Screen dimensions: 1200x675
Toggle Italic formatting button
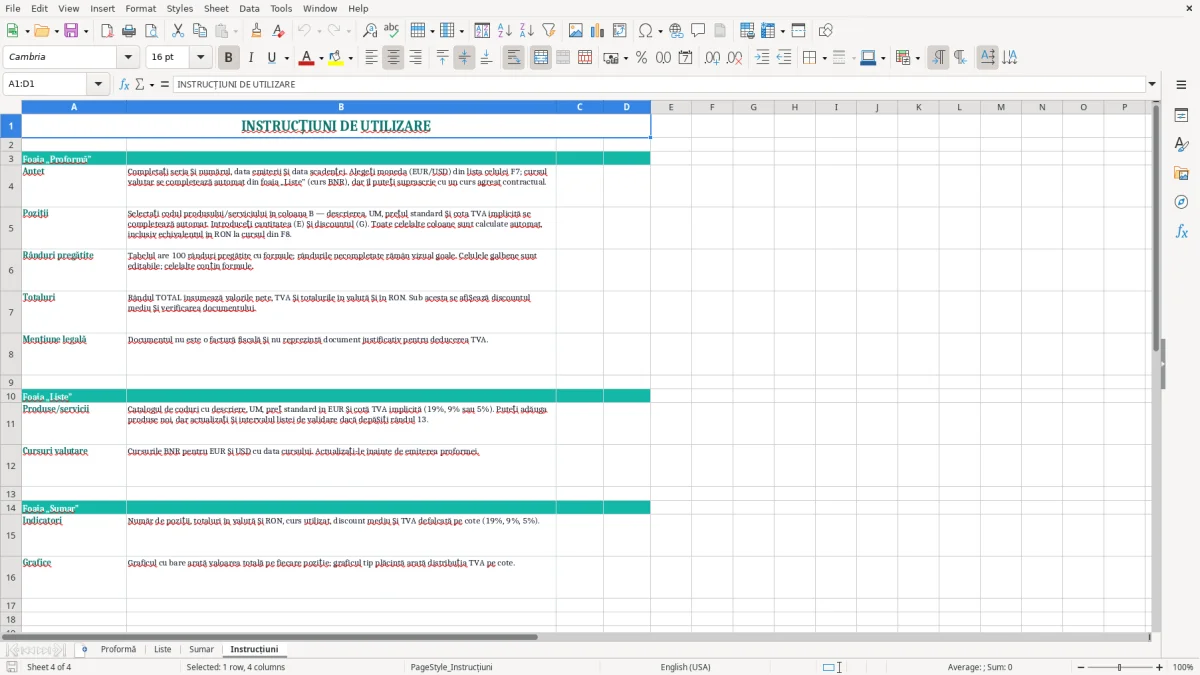point(251,58)
